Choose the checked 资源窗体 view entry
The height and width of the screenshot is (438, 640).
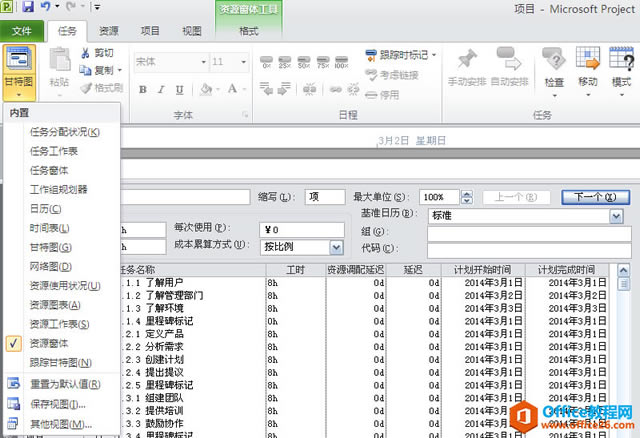pyautogui.click(x=49, y=343)
